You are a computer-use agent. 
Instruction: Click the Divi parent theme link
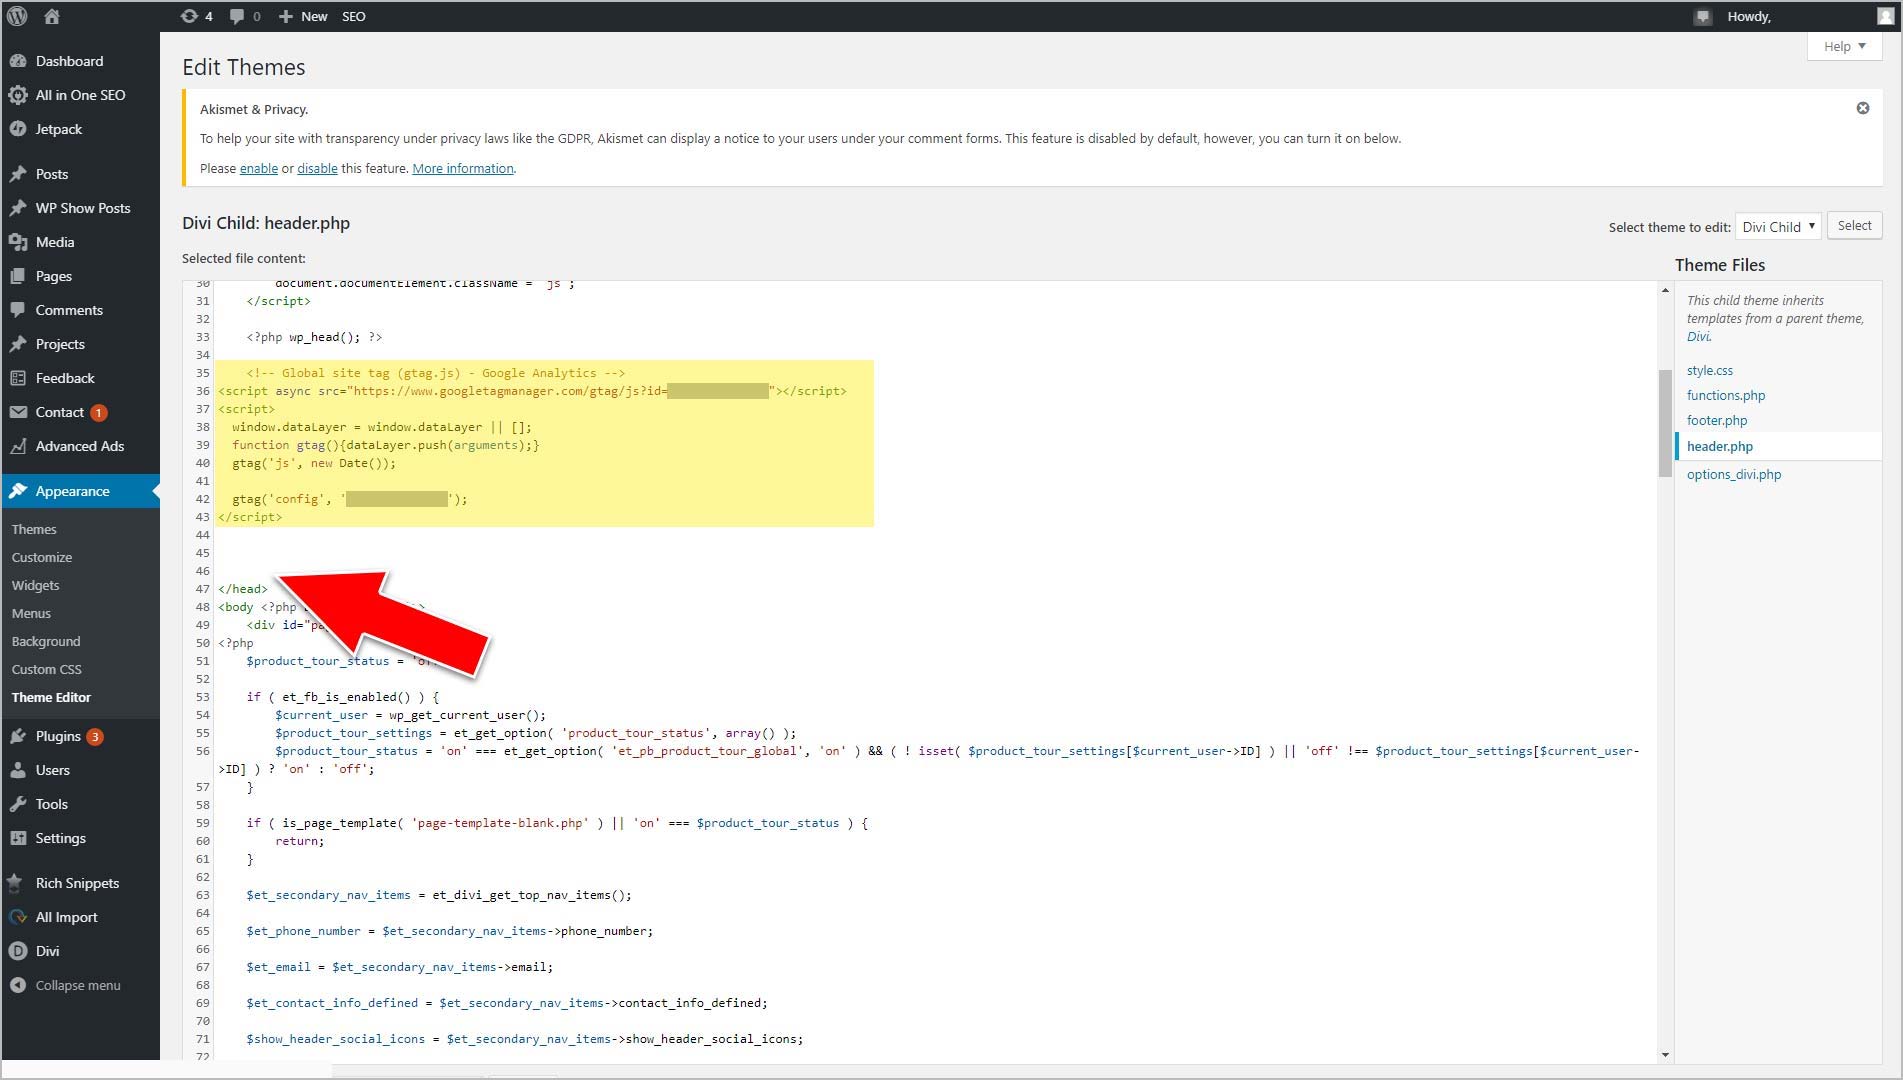coord(1698,336)
